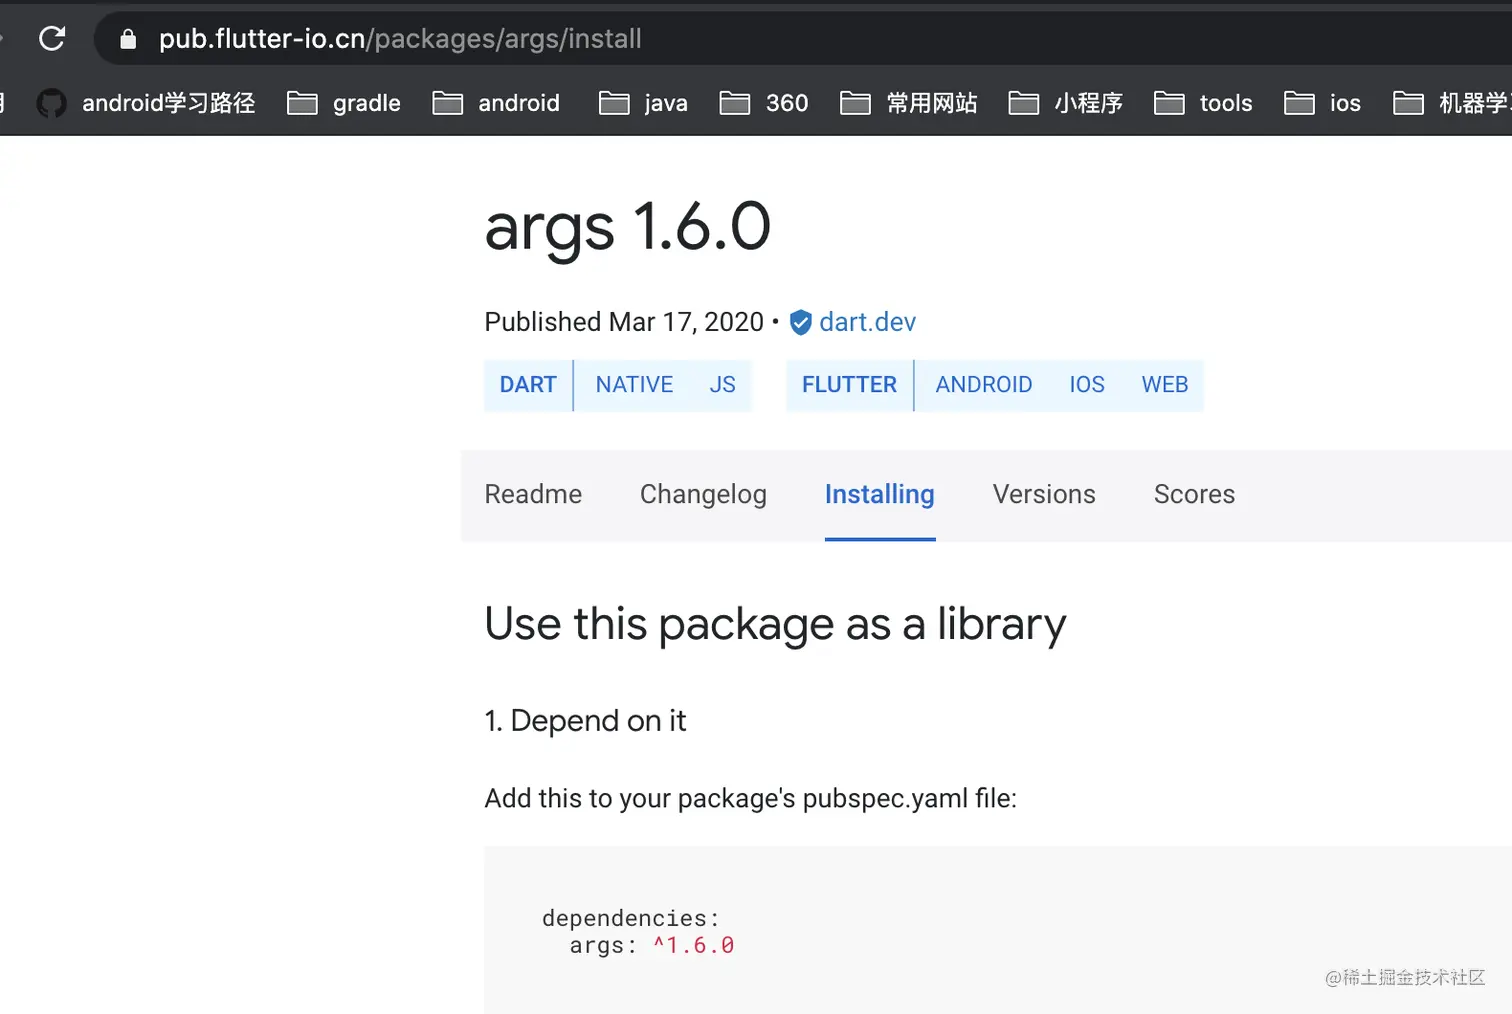Switch to the Versions tab
This screenshot has width=1512, height=1014.
(1044, 494)
